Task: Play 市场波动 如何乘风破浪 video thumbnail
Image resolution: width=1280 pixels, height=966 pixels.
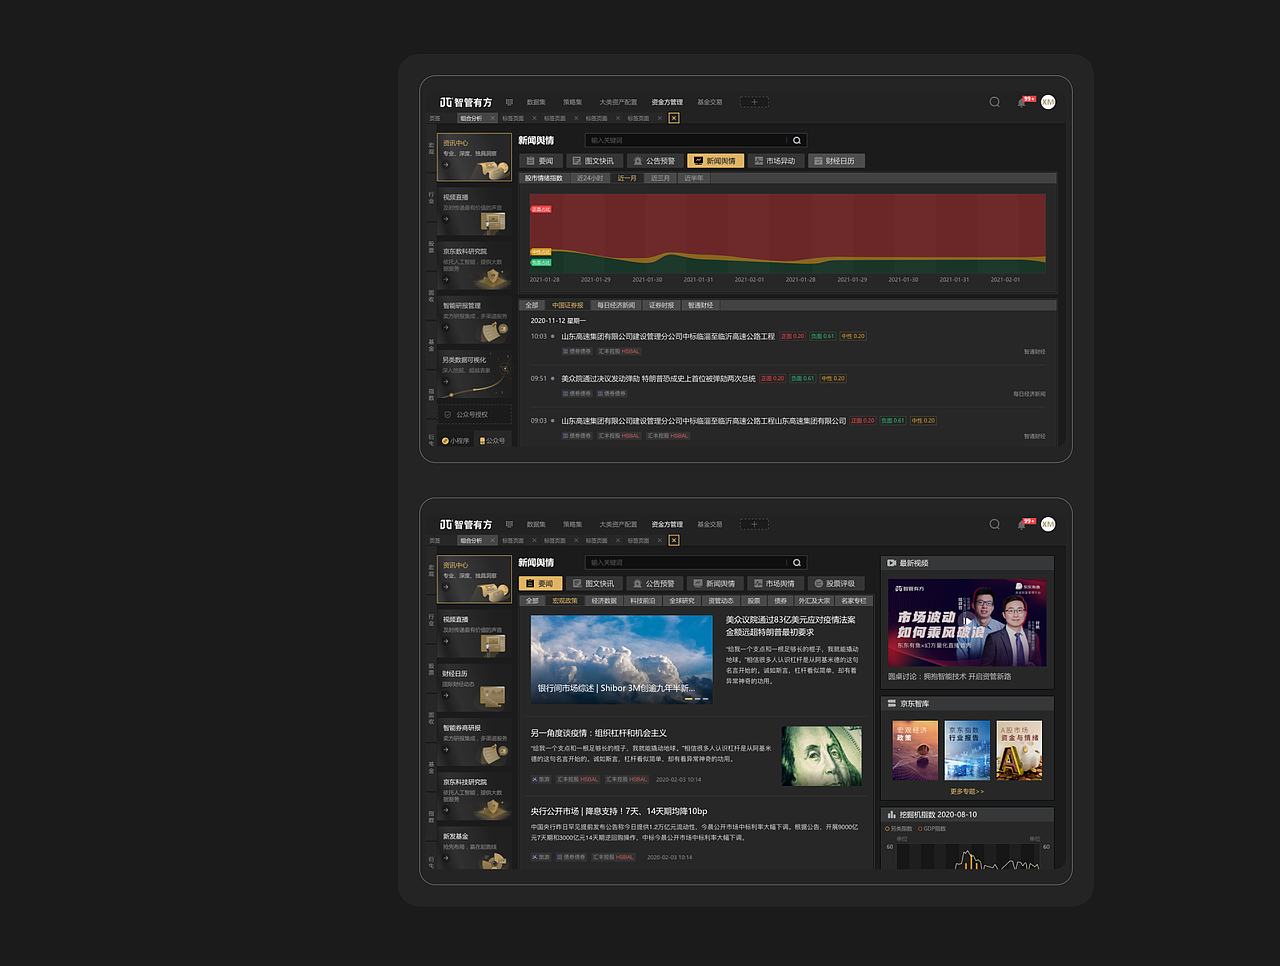Action: tap(967, 623)
